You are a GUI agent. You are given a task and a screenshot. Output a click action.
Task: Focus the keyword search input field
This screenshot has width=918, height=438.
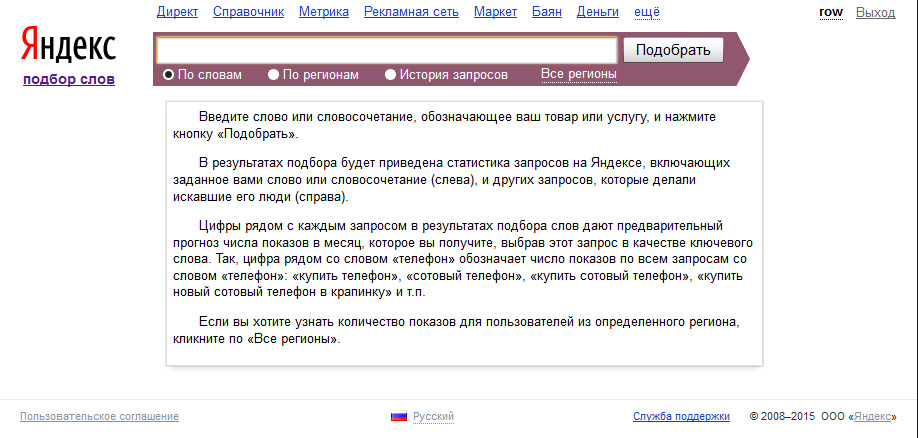coord(387,50)
